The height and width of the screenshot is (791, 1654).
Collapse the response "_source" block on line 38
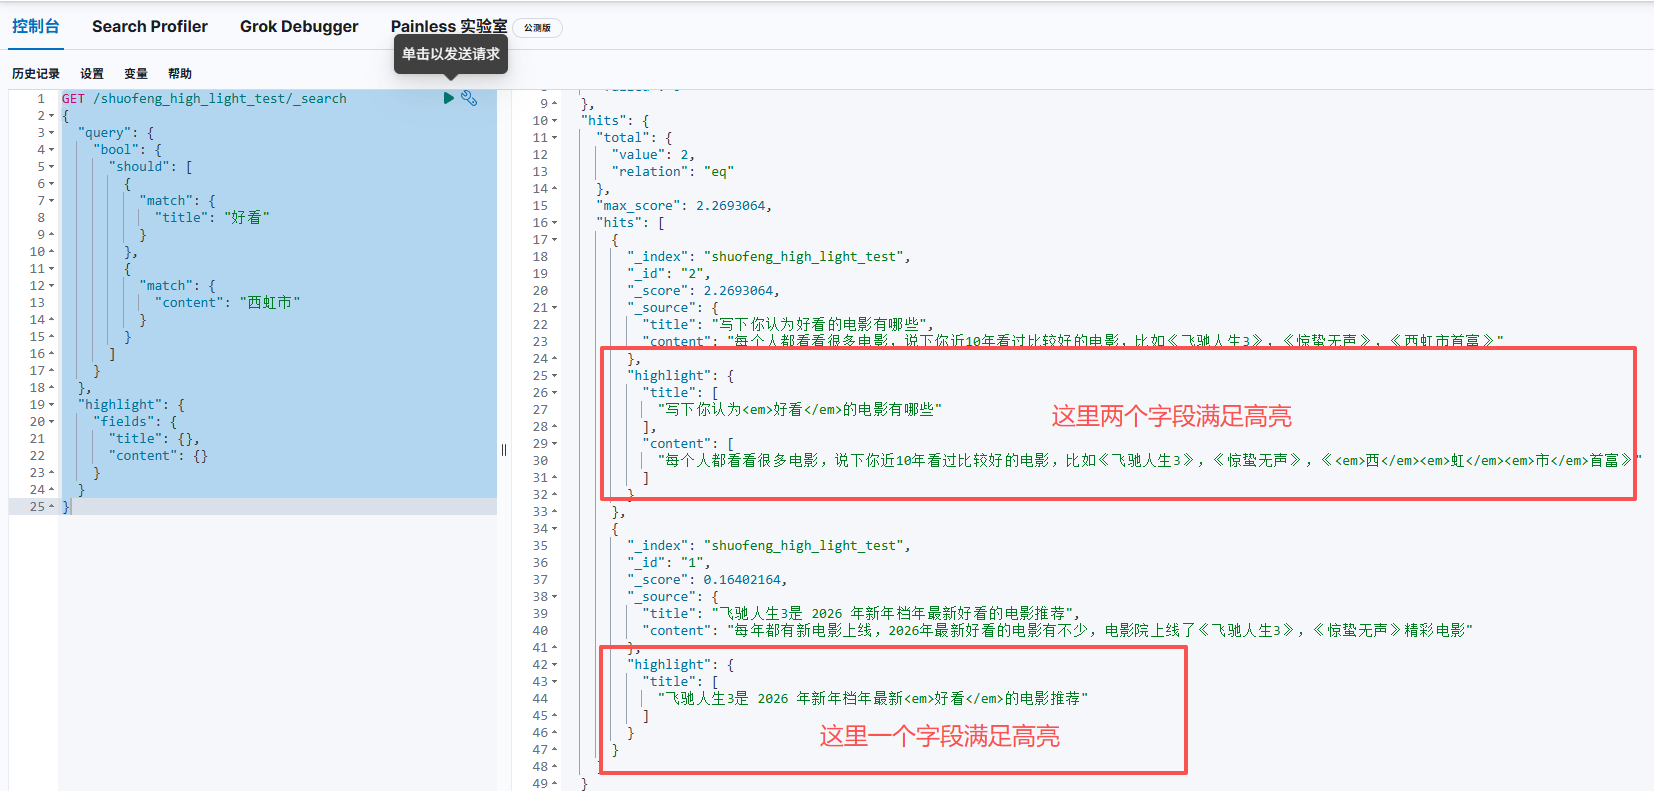pos(555,597)
